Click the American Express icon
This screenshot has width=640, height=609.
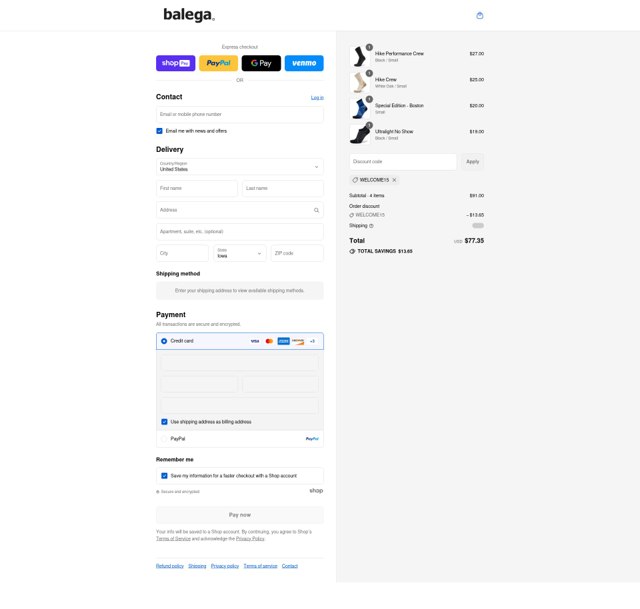click(x=283, y=341)
